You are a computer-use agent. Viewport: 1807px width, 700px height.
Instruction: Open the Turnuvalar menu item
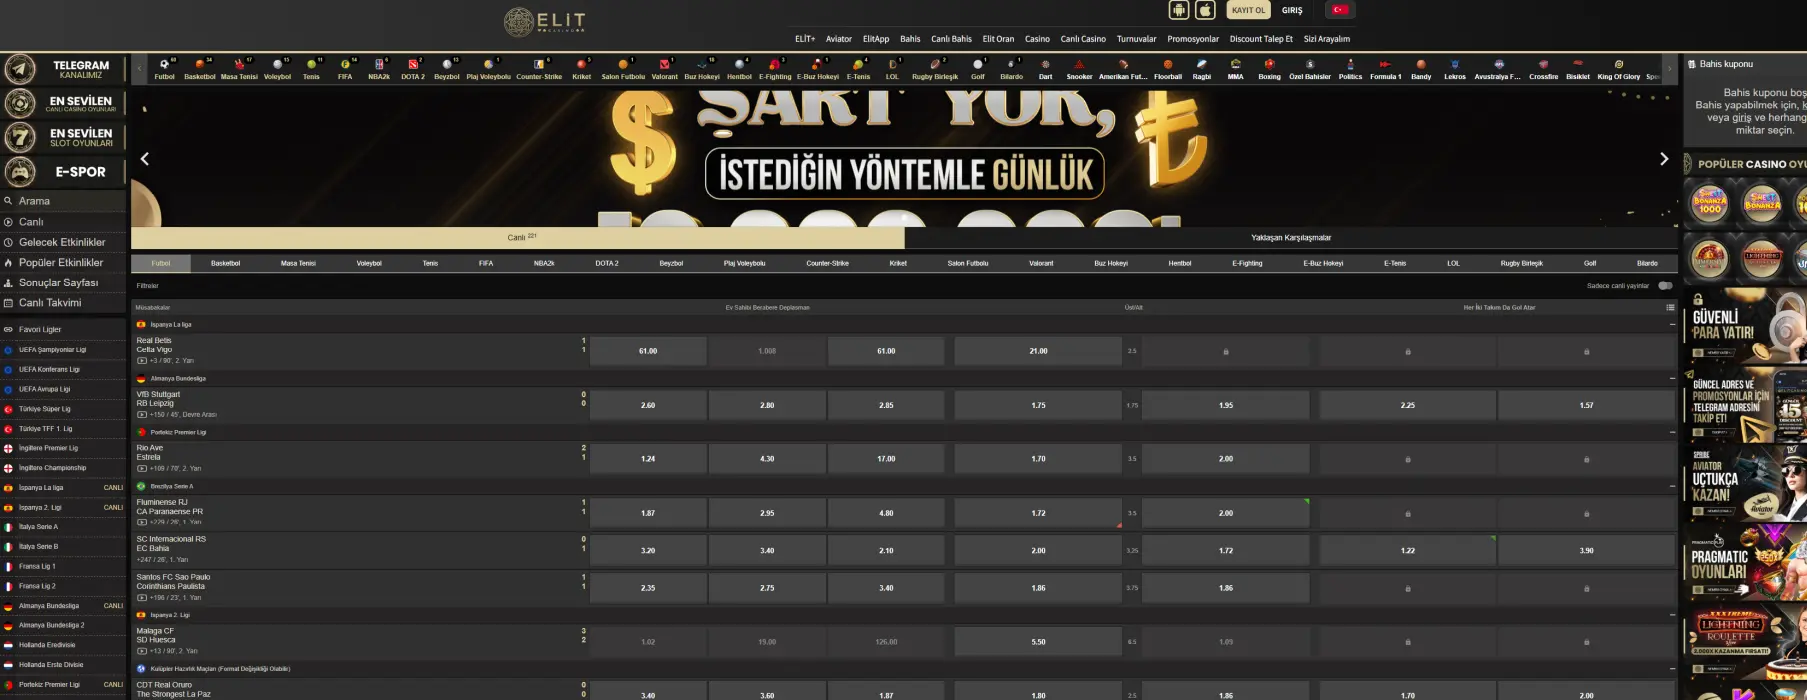point(1136,39)
